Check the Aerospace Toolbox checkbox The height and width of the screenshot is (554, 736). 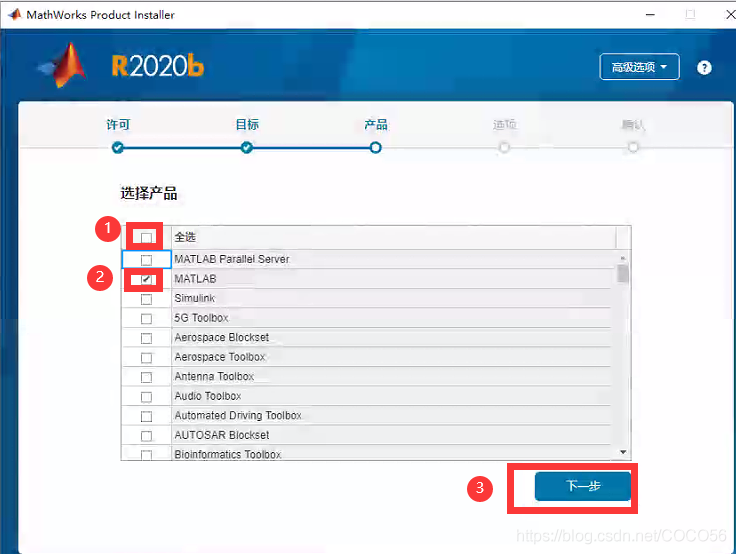click(x=146, y=358)
